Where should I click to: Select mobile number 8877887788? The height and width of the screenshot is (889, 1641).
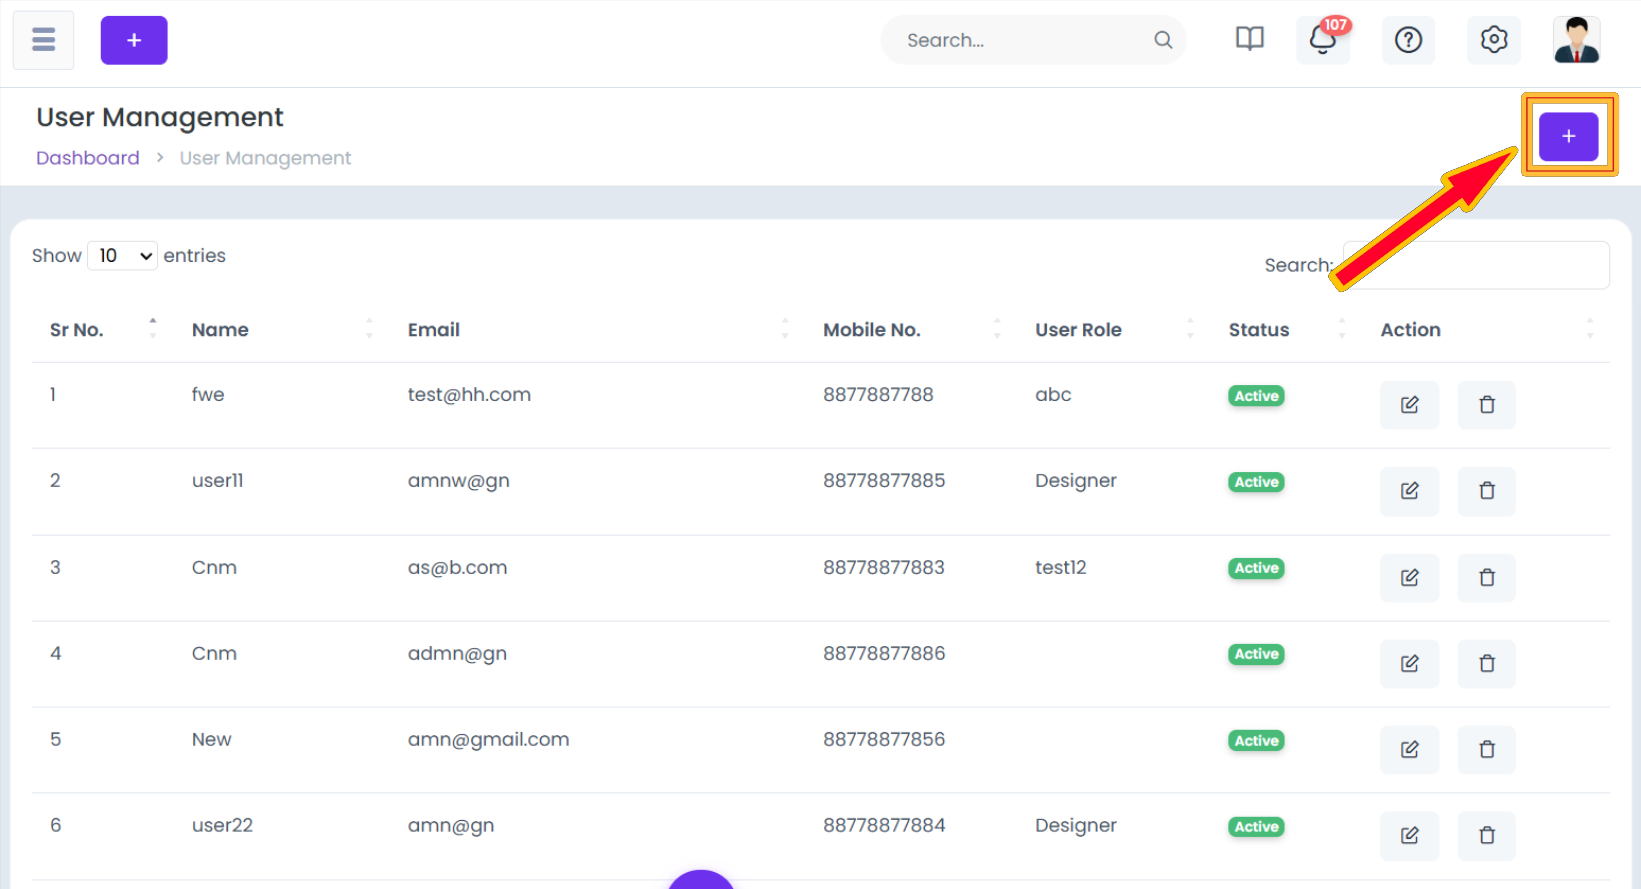[878, 395]
